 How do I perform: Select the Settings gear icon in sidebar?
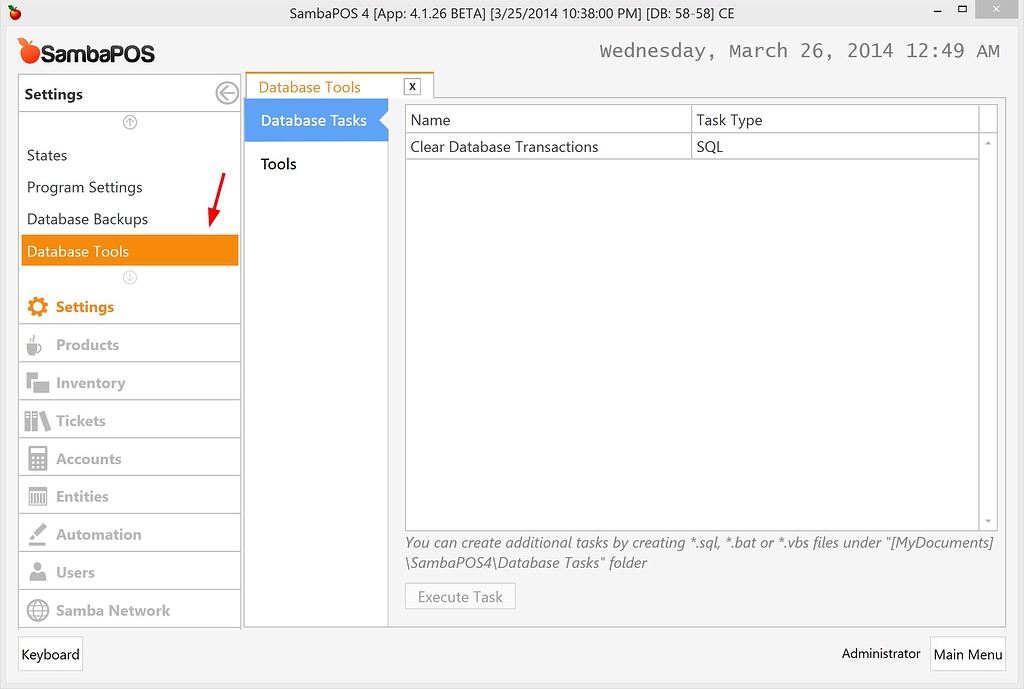pos(40,306)
